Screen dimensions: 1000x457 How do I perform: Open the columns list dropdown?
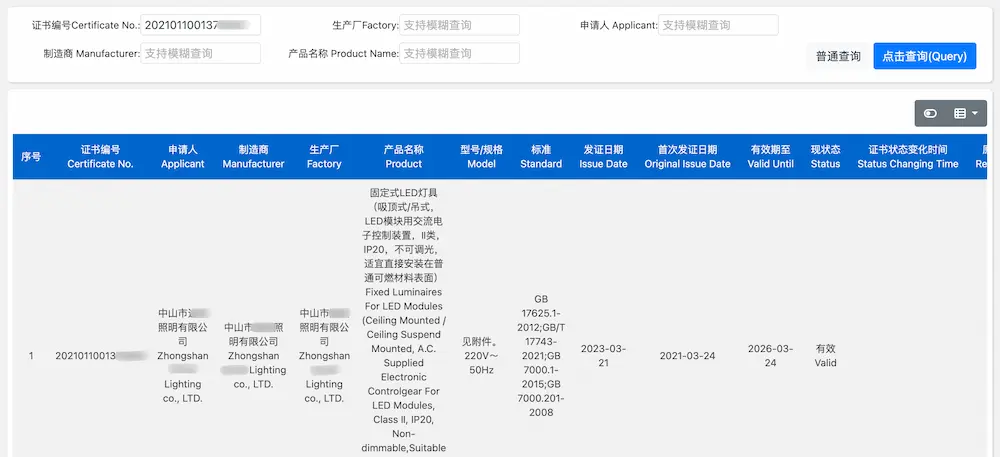[x=965, y=113]
